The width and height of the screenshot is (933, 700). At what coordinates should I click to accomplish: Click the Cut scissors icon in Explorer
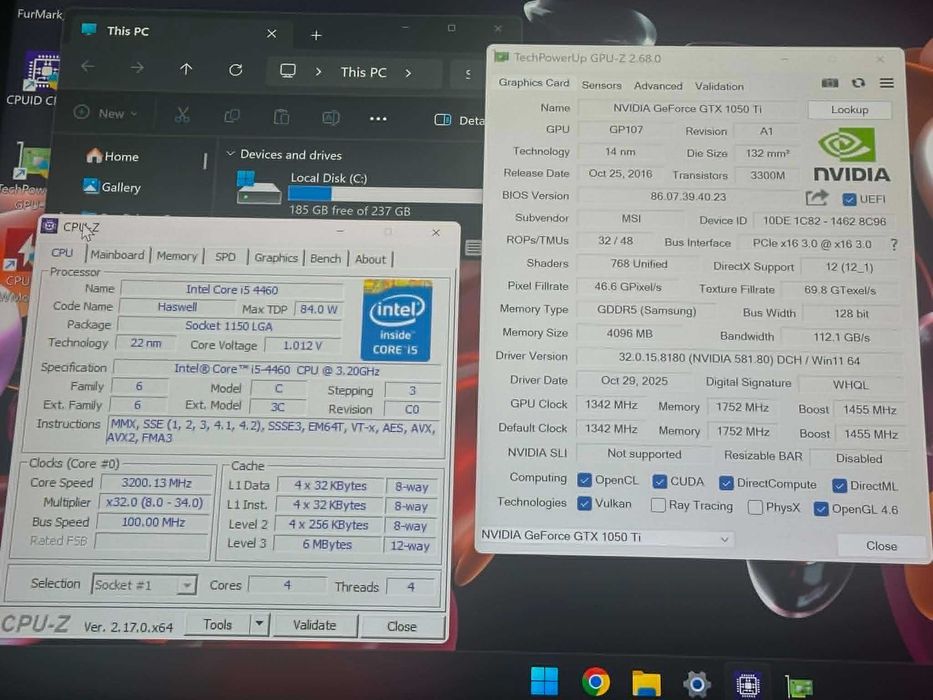point(182,115)
